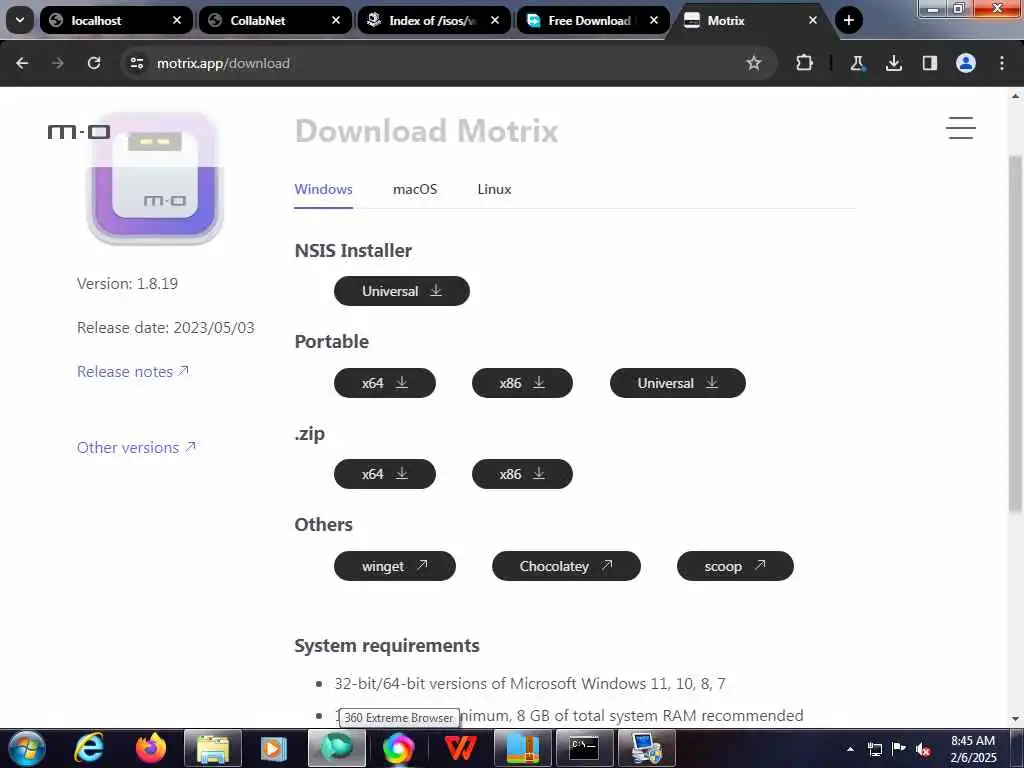Click the Motrix app icon image

[155, 178]
